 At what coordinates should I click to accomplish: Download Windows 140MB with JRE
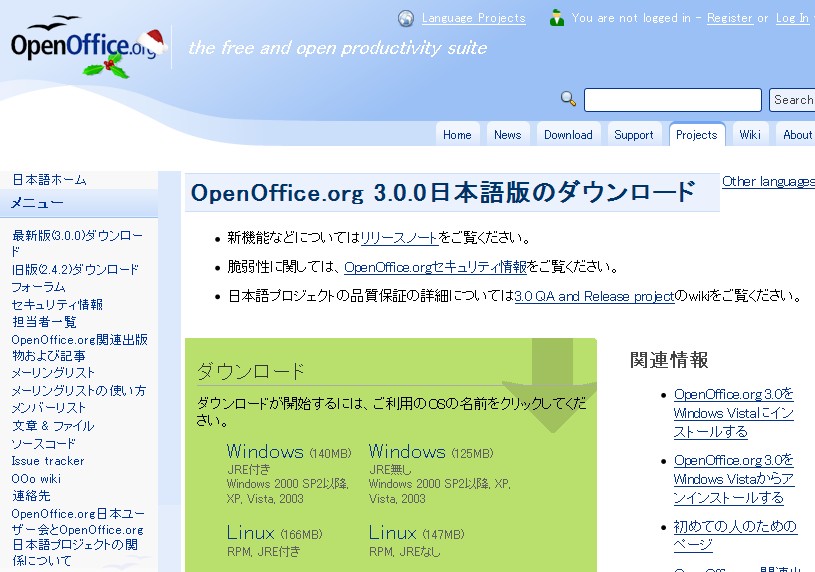265,451
